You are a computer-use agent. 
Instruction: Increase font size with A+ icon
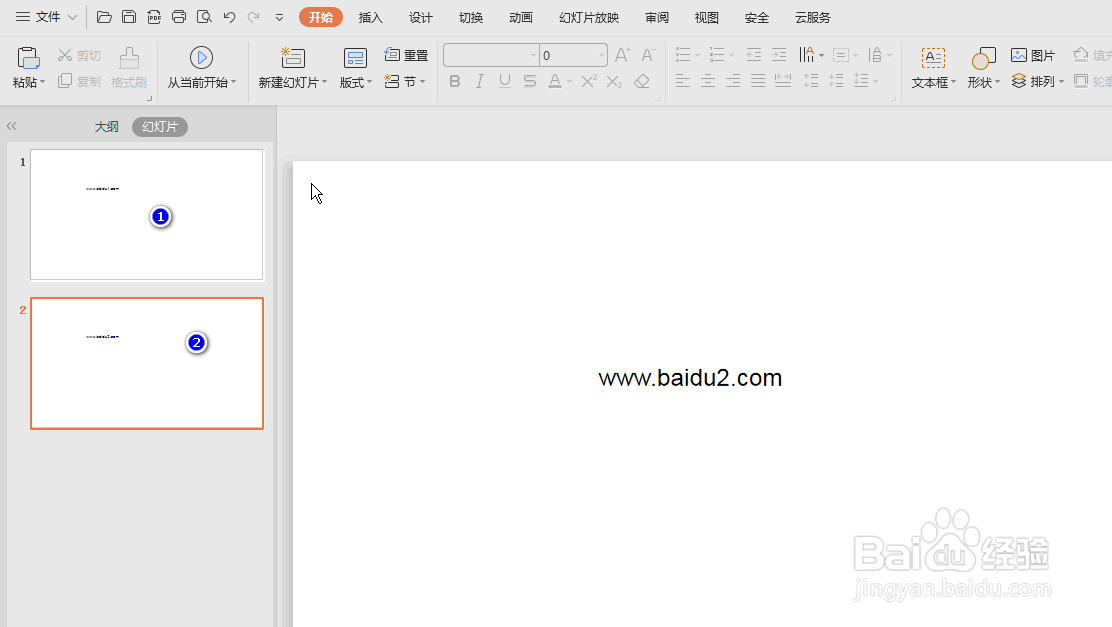click(x=623, y=55)
